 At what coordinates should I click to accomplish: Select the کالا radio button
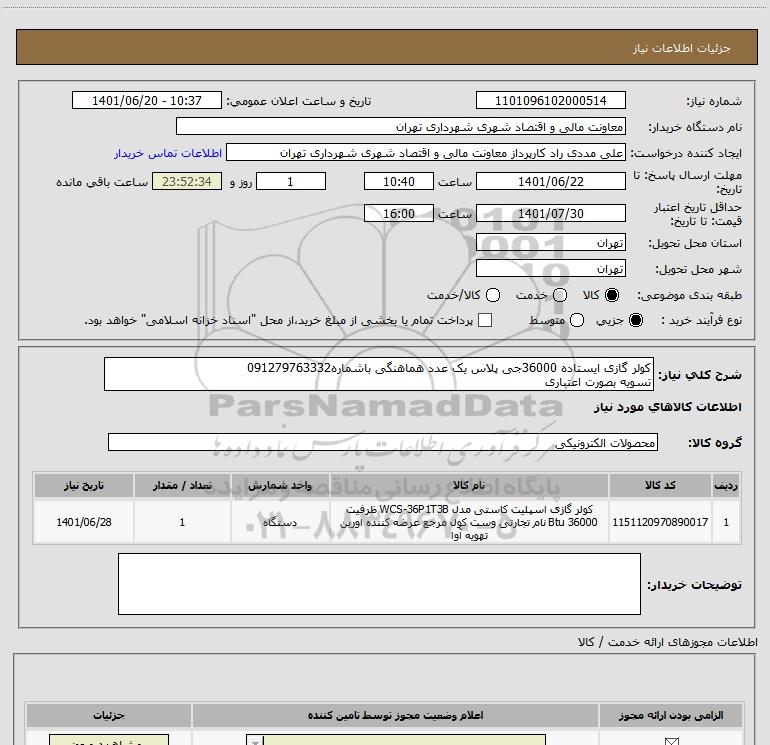(612, 295)
